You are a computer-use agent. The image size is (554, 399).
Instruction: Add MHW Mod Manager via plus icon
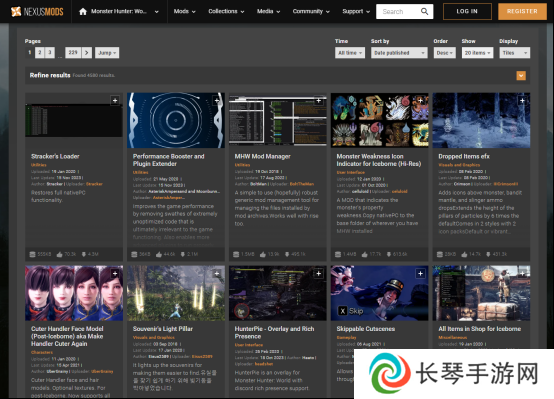318,101
